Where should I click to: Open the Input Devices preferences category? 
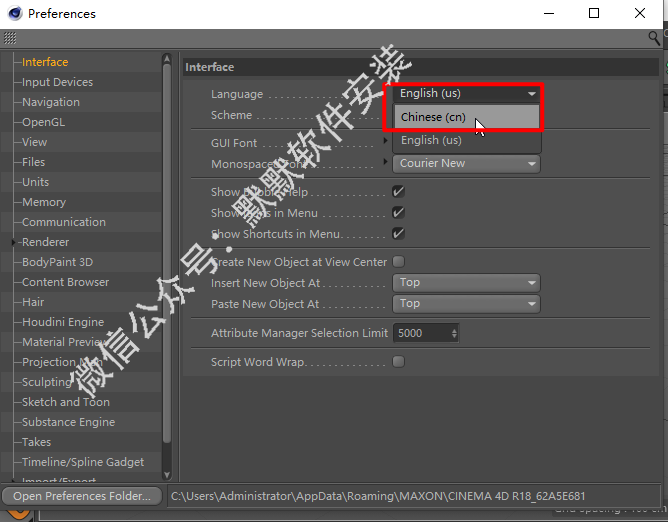pyautogui.click(x=57, y=82)
